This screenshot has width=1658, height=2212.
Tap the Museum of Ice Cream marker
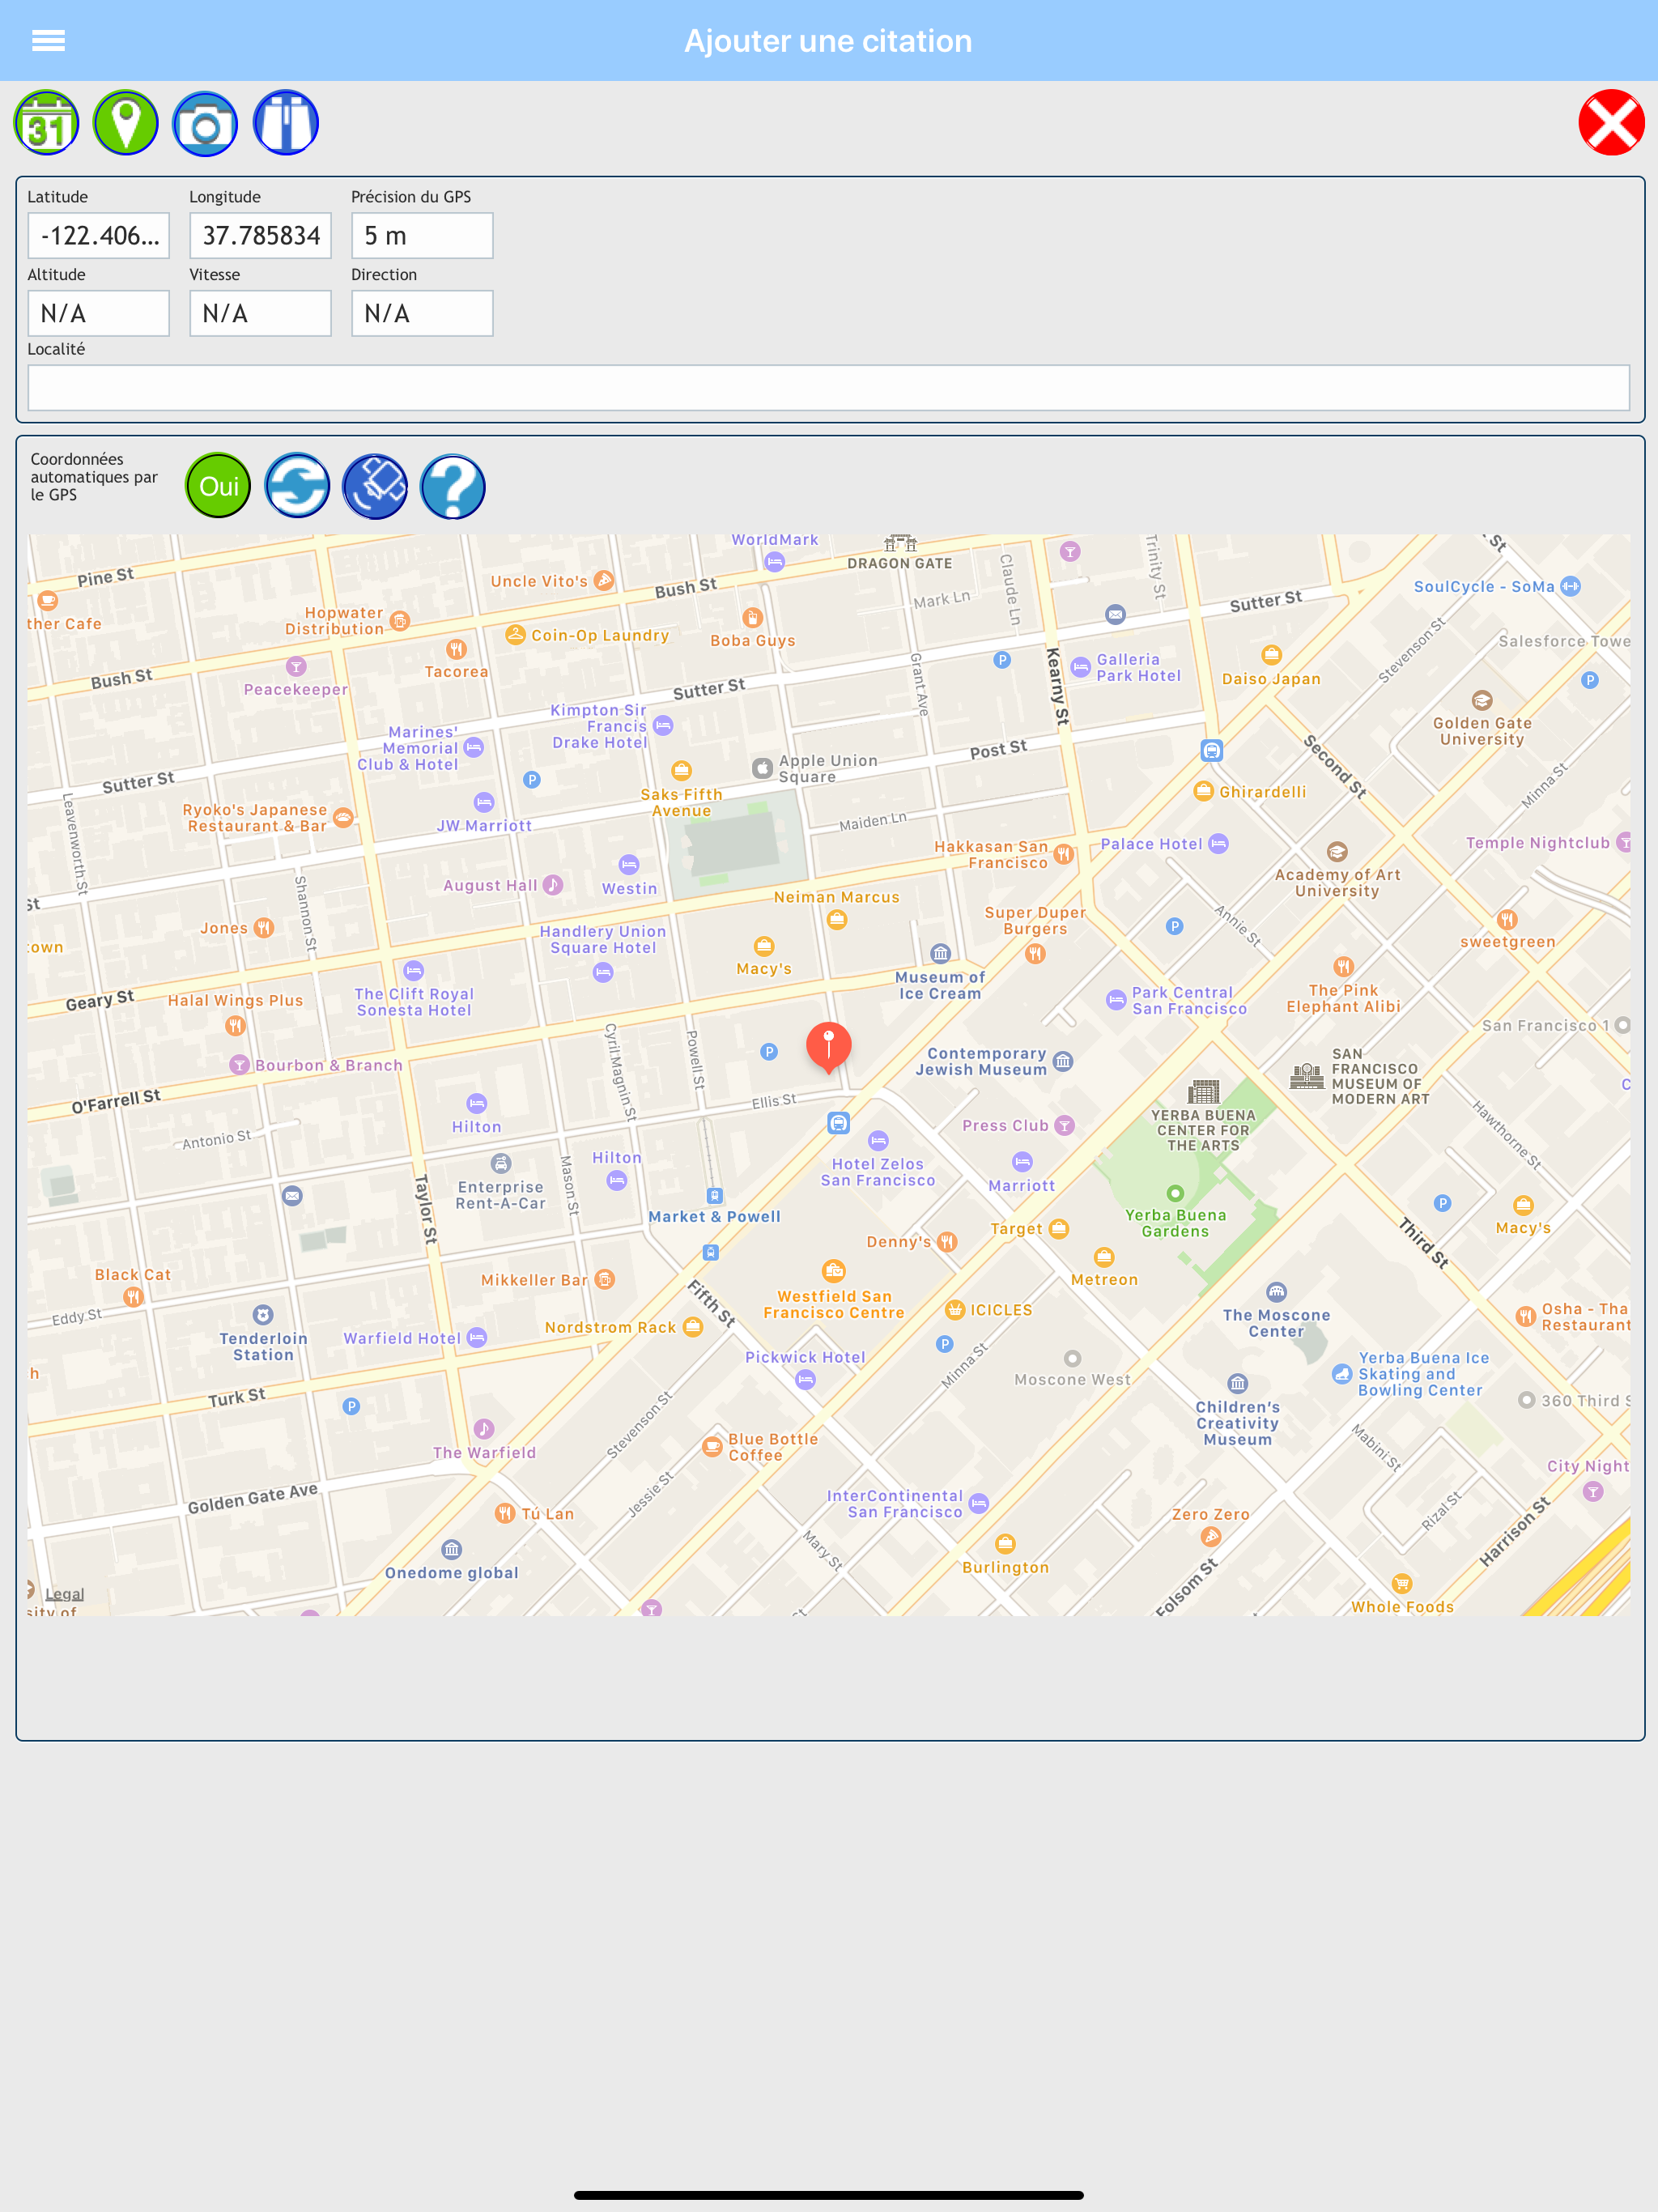(940, 953)
